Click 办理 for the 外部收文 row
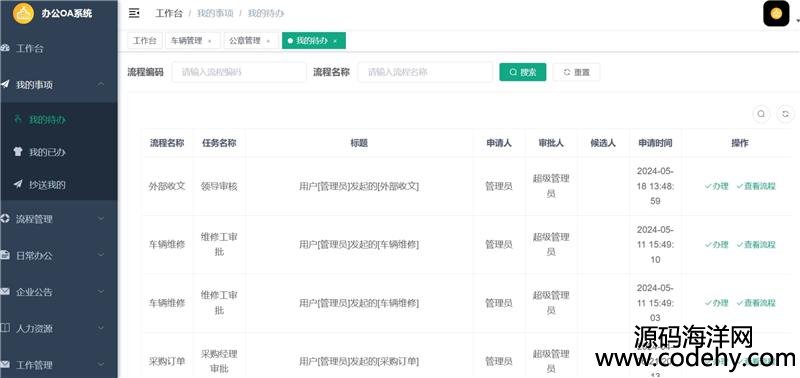 coord(716,186)
